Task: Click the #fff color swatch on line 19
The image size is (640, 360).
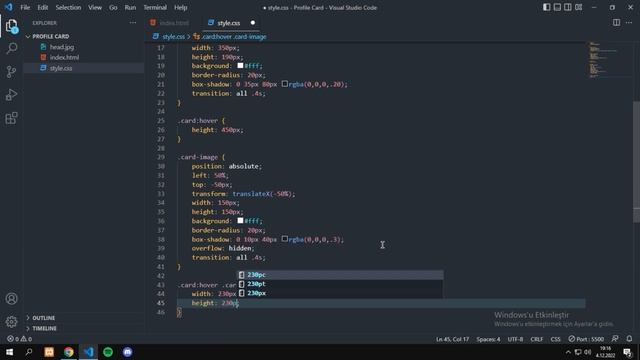Action: pyautogui.click(x=240, y=66)
